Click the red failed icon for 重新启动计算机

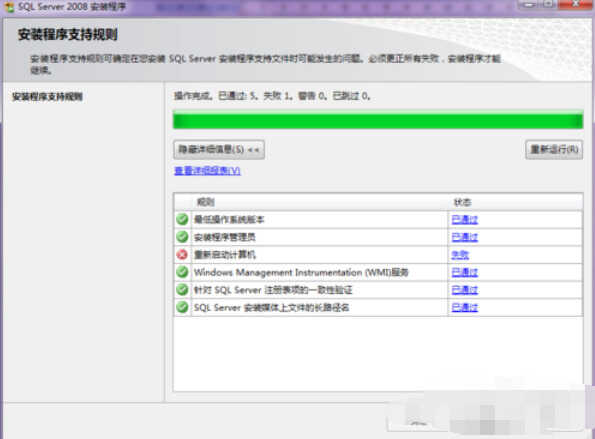click(182, 254)
